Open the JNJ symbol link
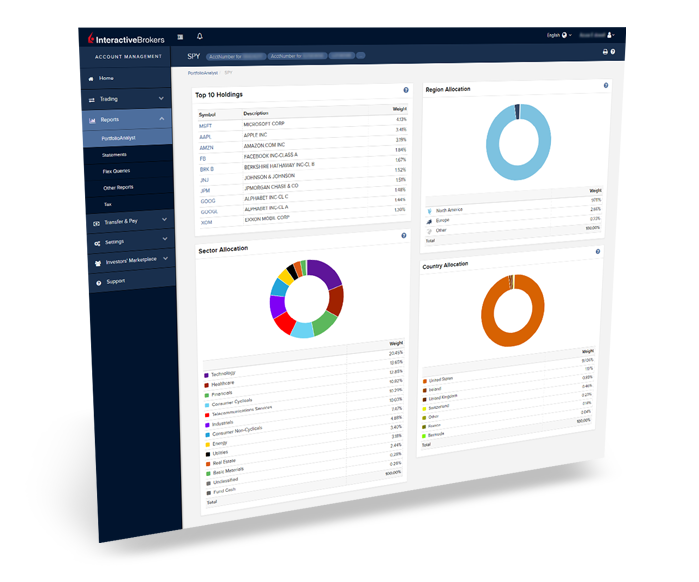The width and height of the screenshot is (699, 582). pos(204,180)
